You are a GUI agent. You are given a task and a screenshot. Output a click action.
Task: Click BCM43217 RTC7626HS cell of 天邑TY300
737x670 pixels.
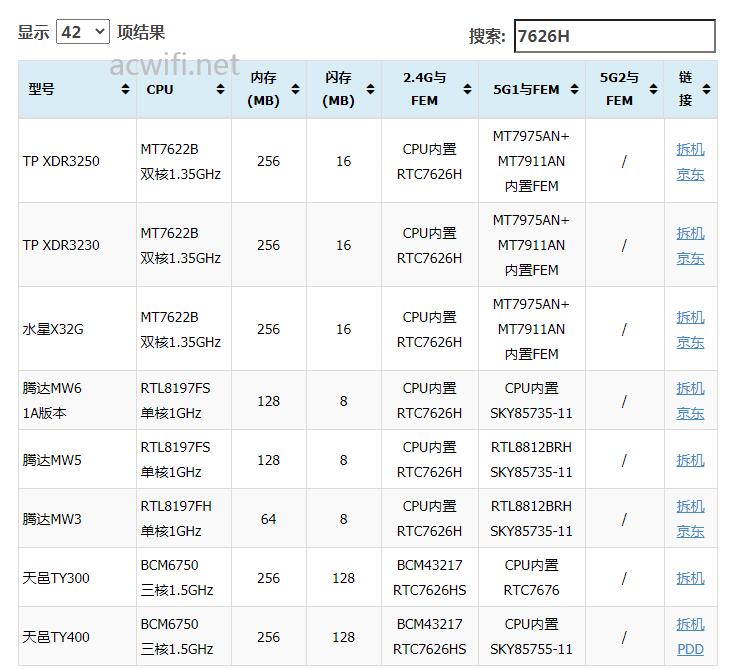[x=430, y=577]
